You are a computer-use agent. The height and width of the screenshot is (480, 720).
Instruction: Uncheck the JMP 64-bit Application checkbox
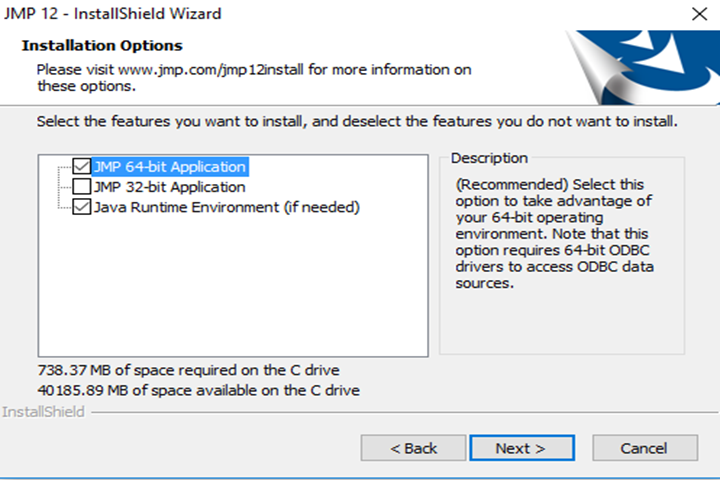82,166
